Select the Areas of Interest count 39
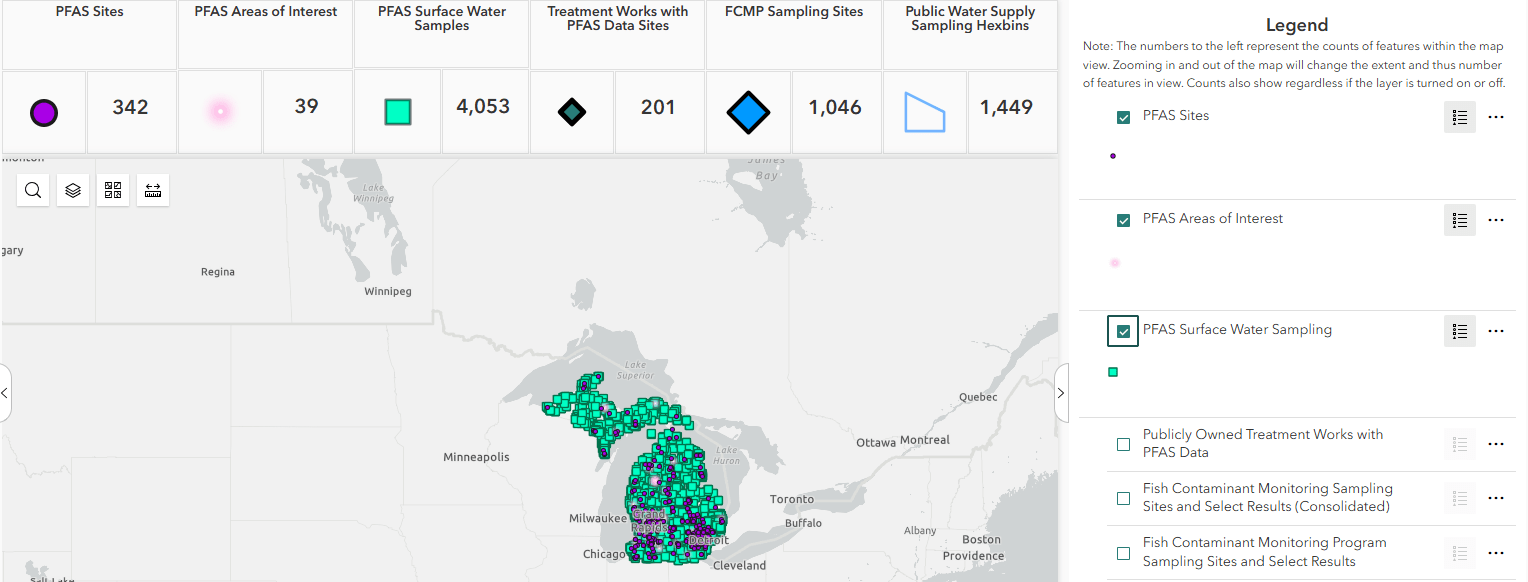The image size is (1528, 582). pos(306,106)
